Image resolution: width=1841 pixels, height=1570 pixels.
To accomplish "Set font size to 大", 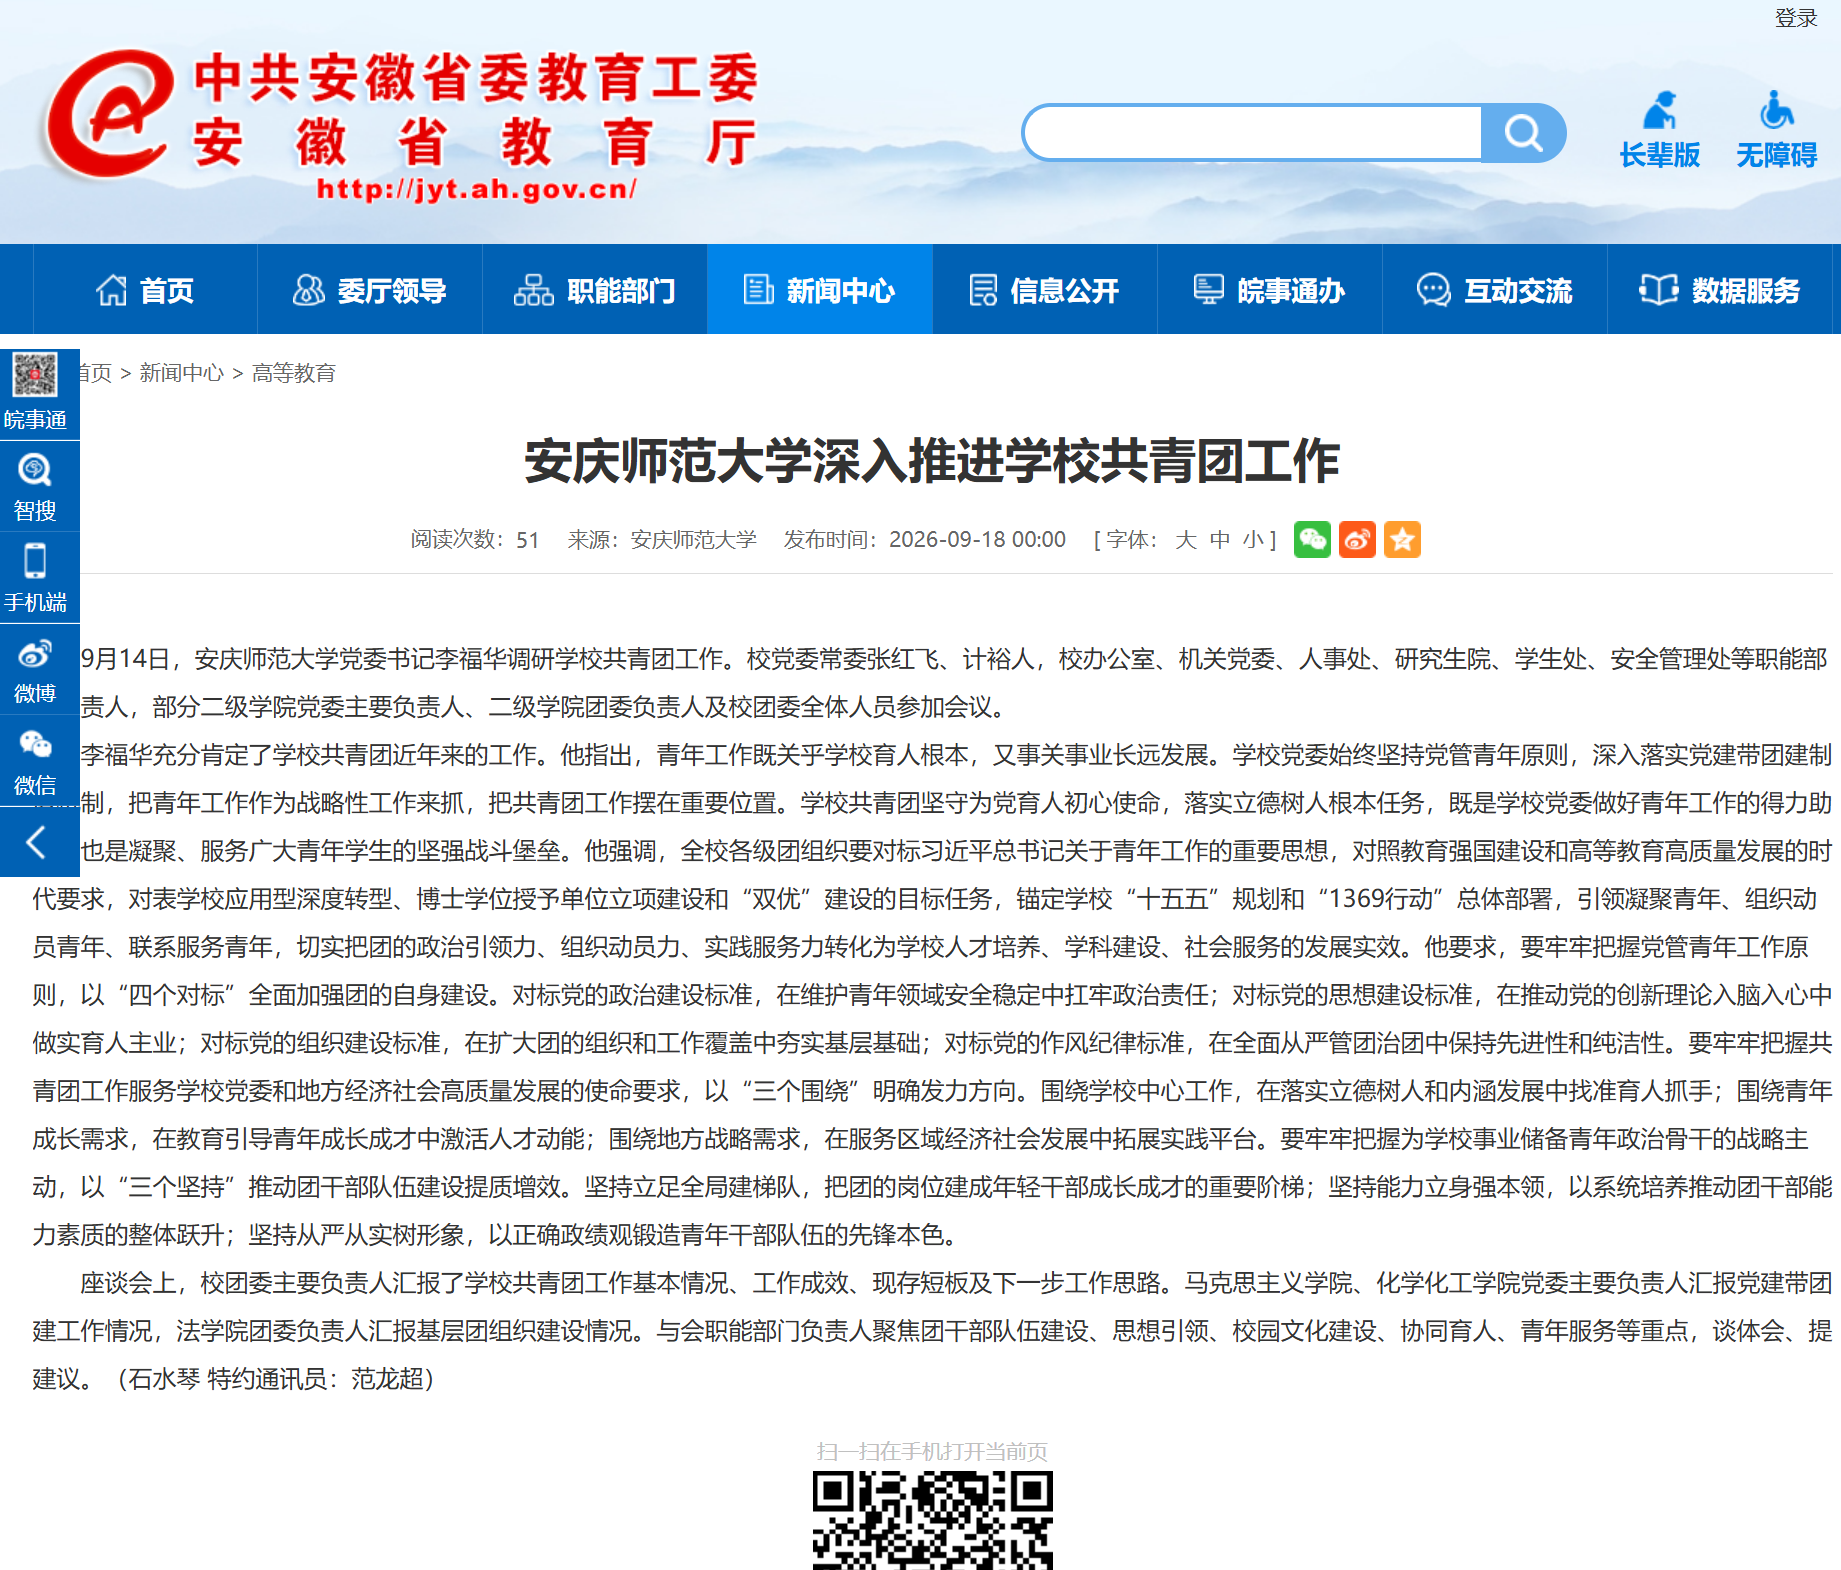I will [1186, 540].
